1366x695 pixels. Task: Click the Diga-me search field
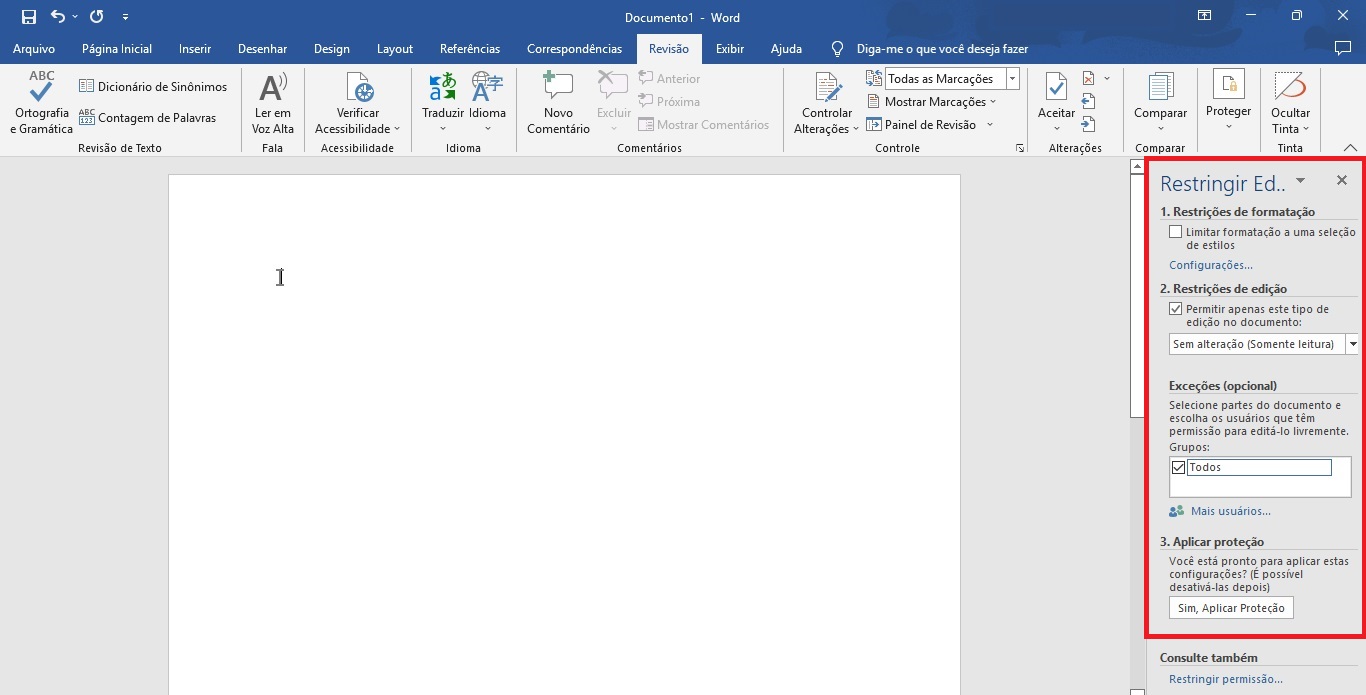pos(942,49)
